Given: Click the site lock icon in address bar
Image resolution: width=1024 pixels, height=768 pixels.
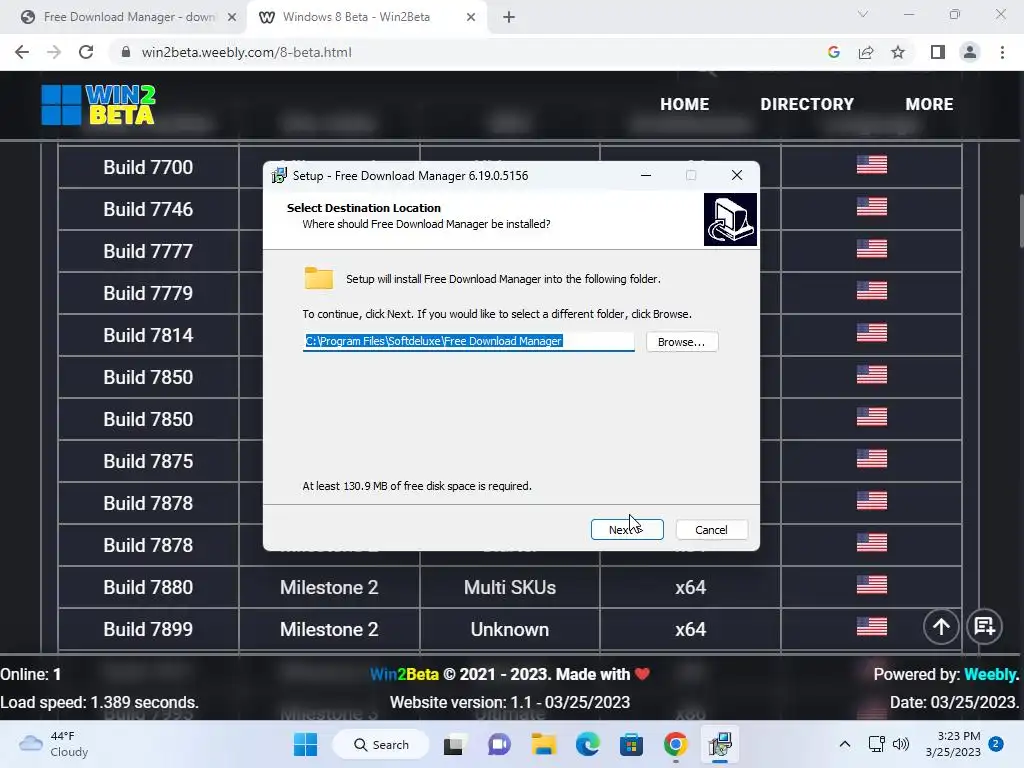Looking at the screenshot, I should [x=126, y=52].
